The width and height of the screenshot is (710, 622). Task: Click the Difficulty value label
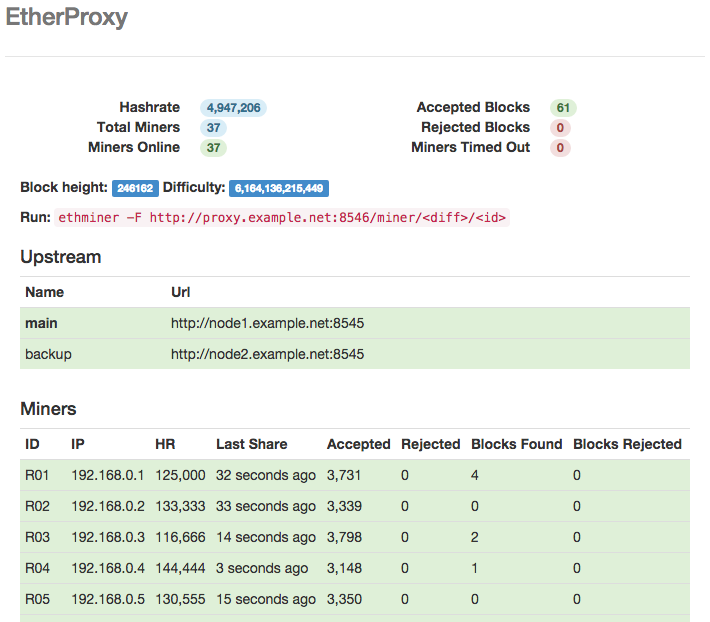pyautogui.click(x=279, y=188)
